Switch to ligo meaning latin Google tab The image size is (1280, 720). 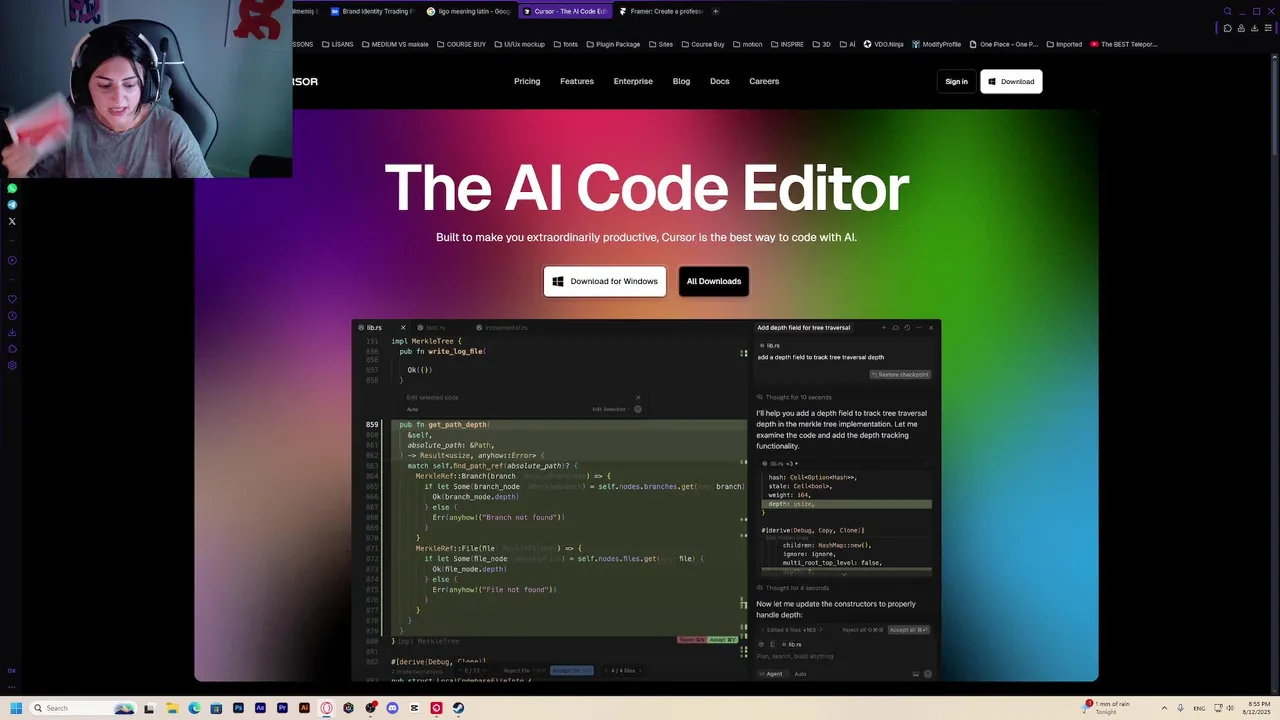point(468,11)
